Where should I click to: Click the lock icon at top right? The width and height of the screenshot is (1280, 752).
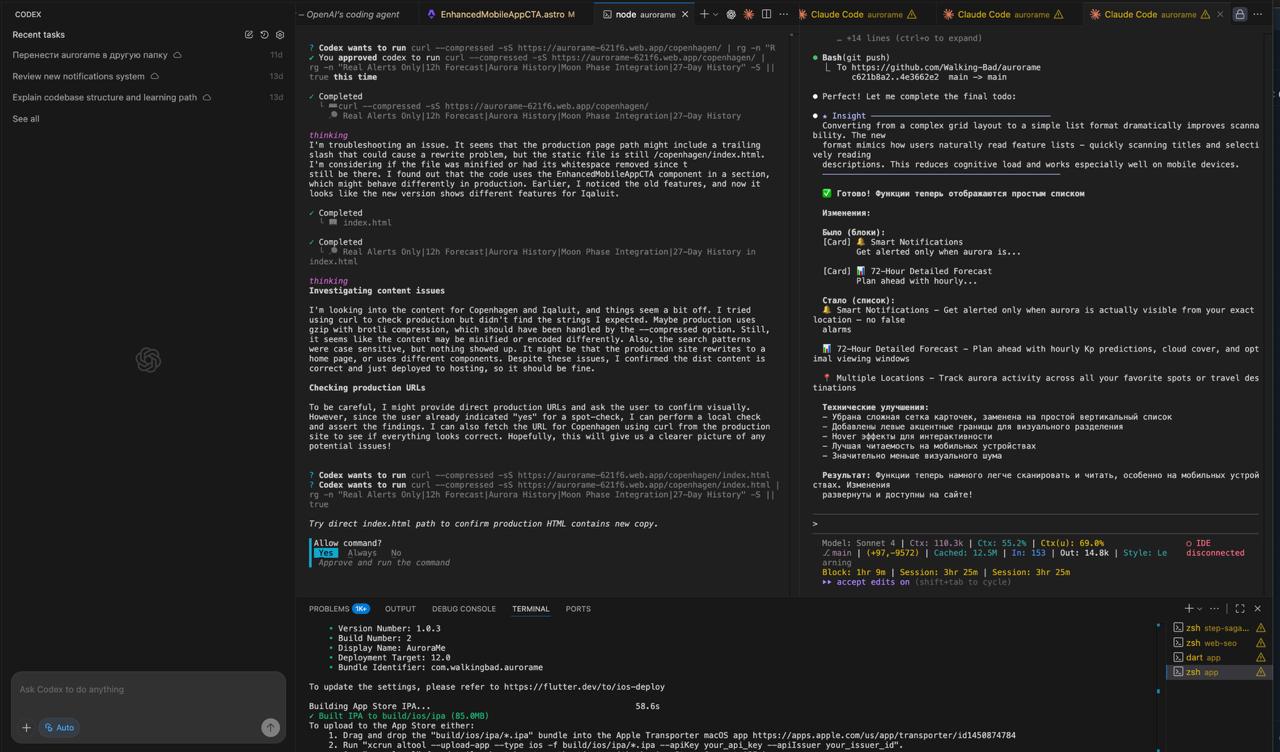(1240, 14)
